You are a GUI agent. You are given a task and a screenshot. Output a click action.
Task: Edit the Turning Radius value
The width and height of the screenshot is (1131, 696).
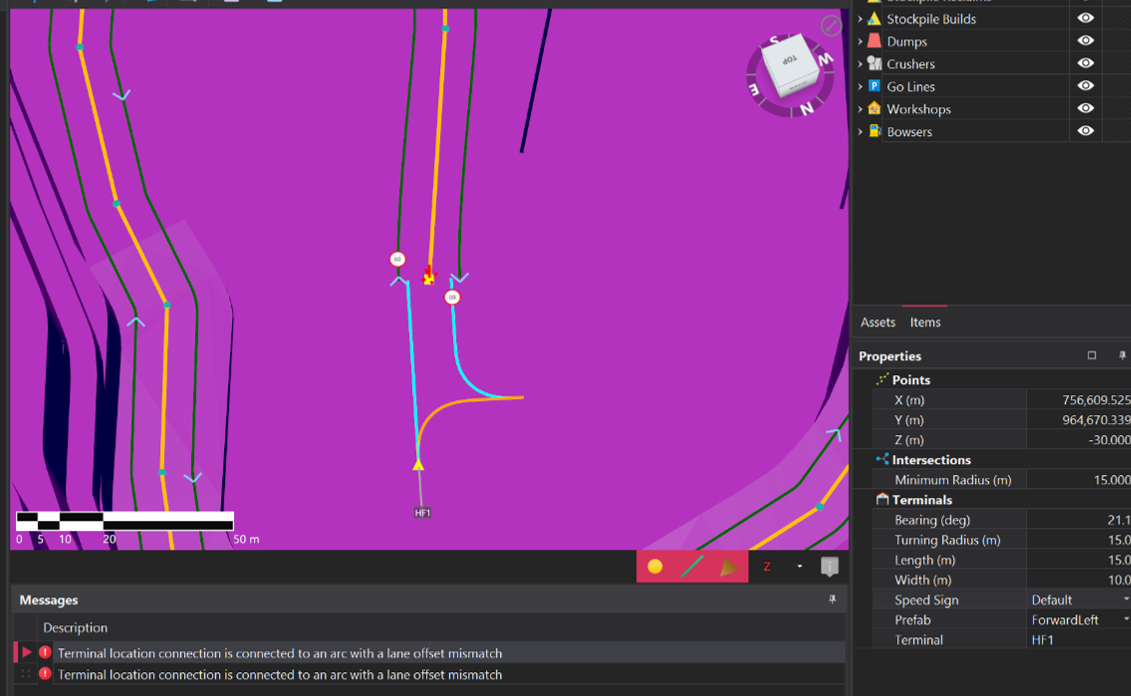click(x=1078, y=539)
